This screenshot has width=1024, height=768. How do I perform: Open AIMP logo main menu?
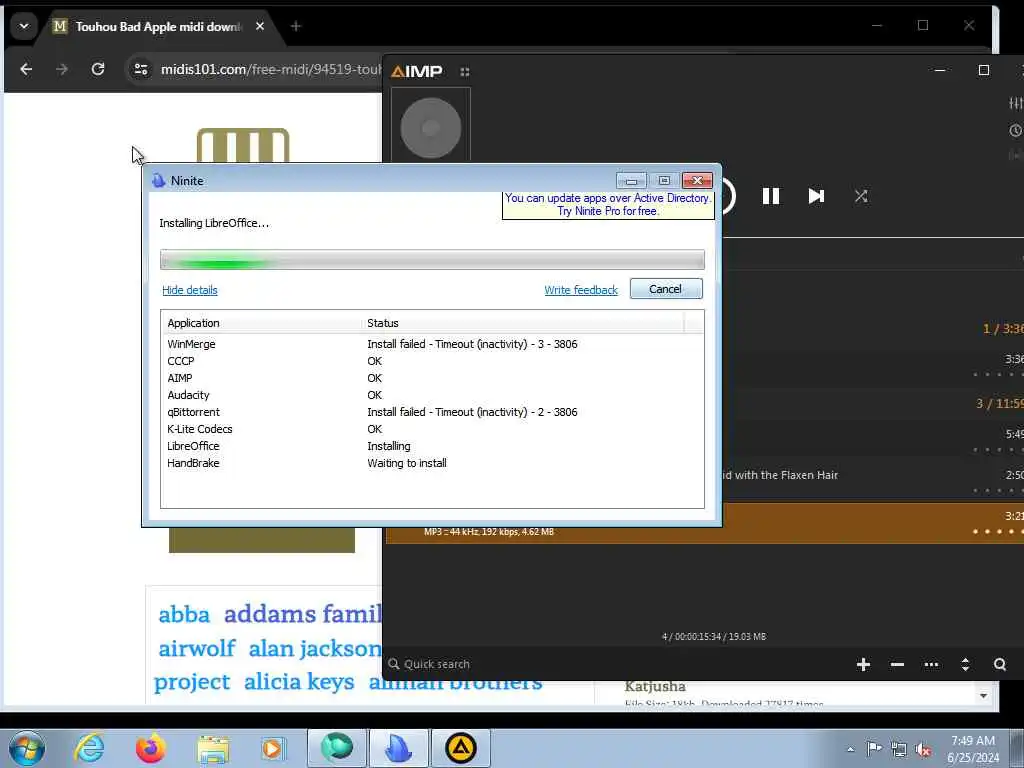pyautogui.click(x=417, y=71)
